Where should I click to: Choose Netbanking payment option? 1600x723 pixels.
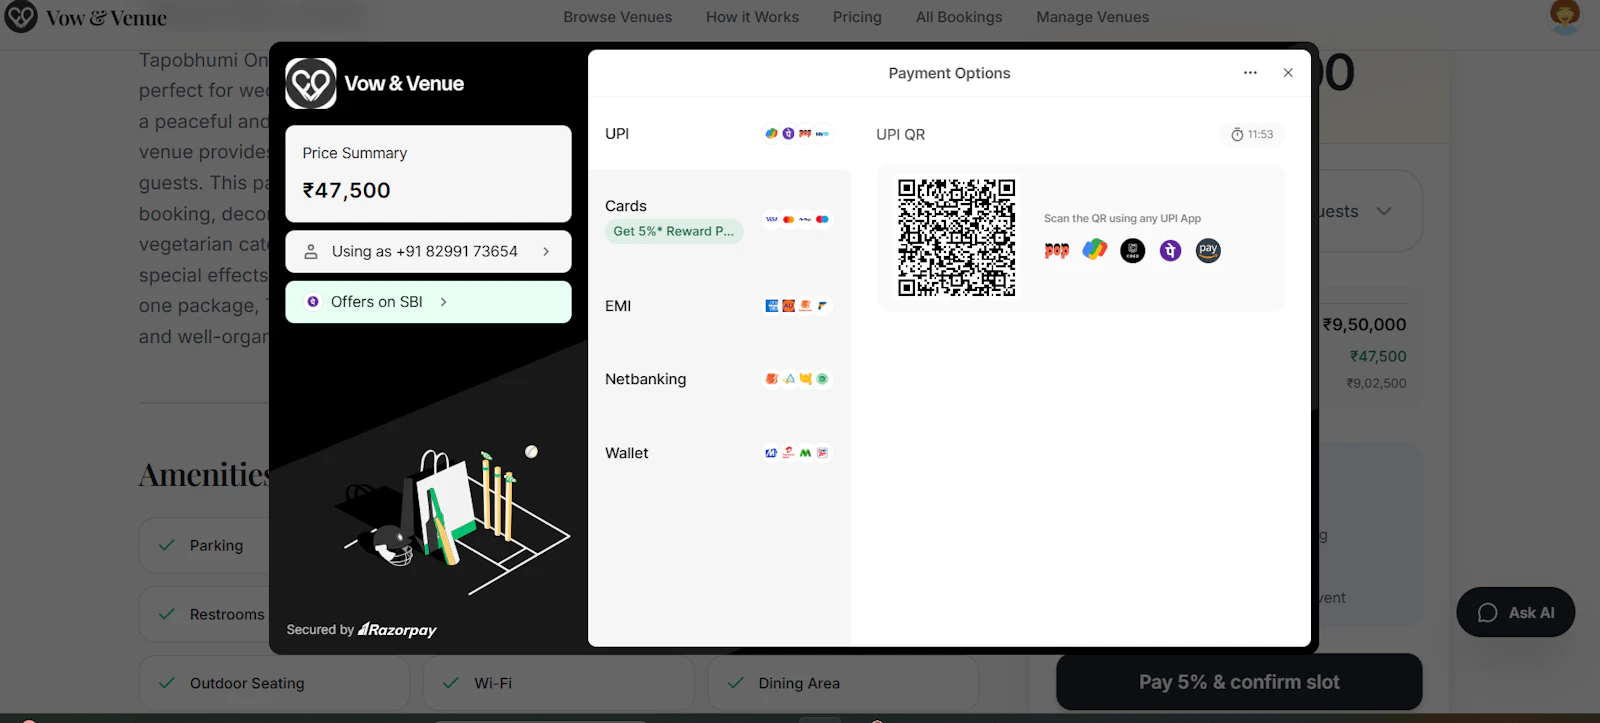click(x=719, y=379)
